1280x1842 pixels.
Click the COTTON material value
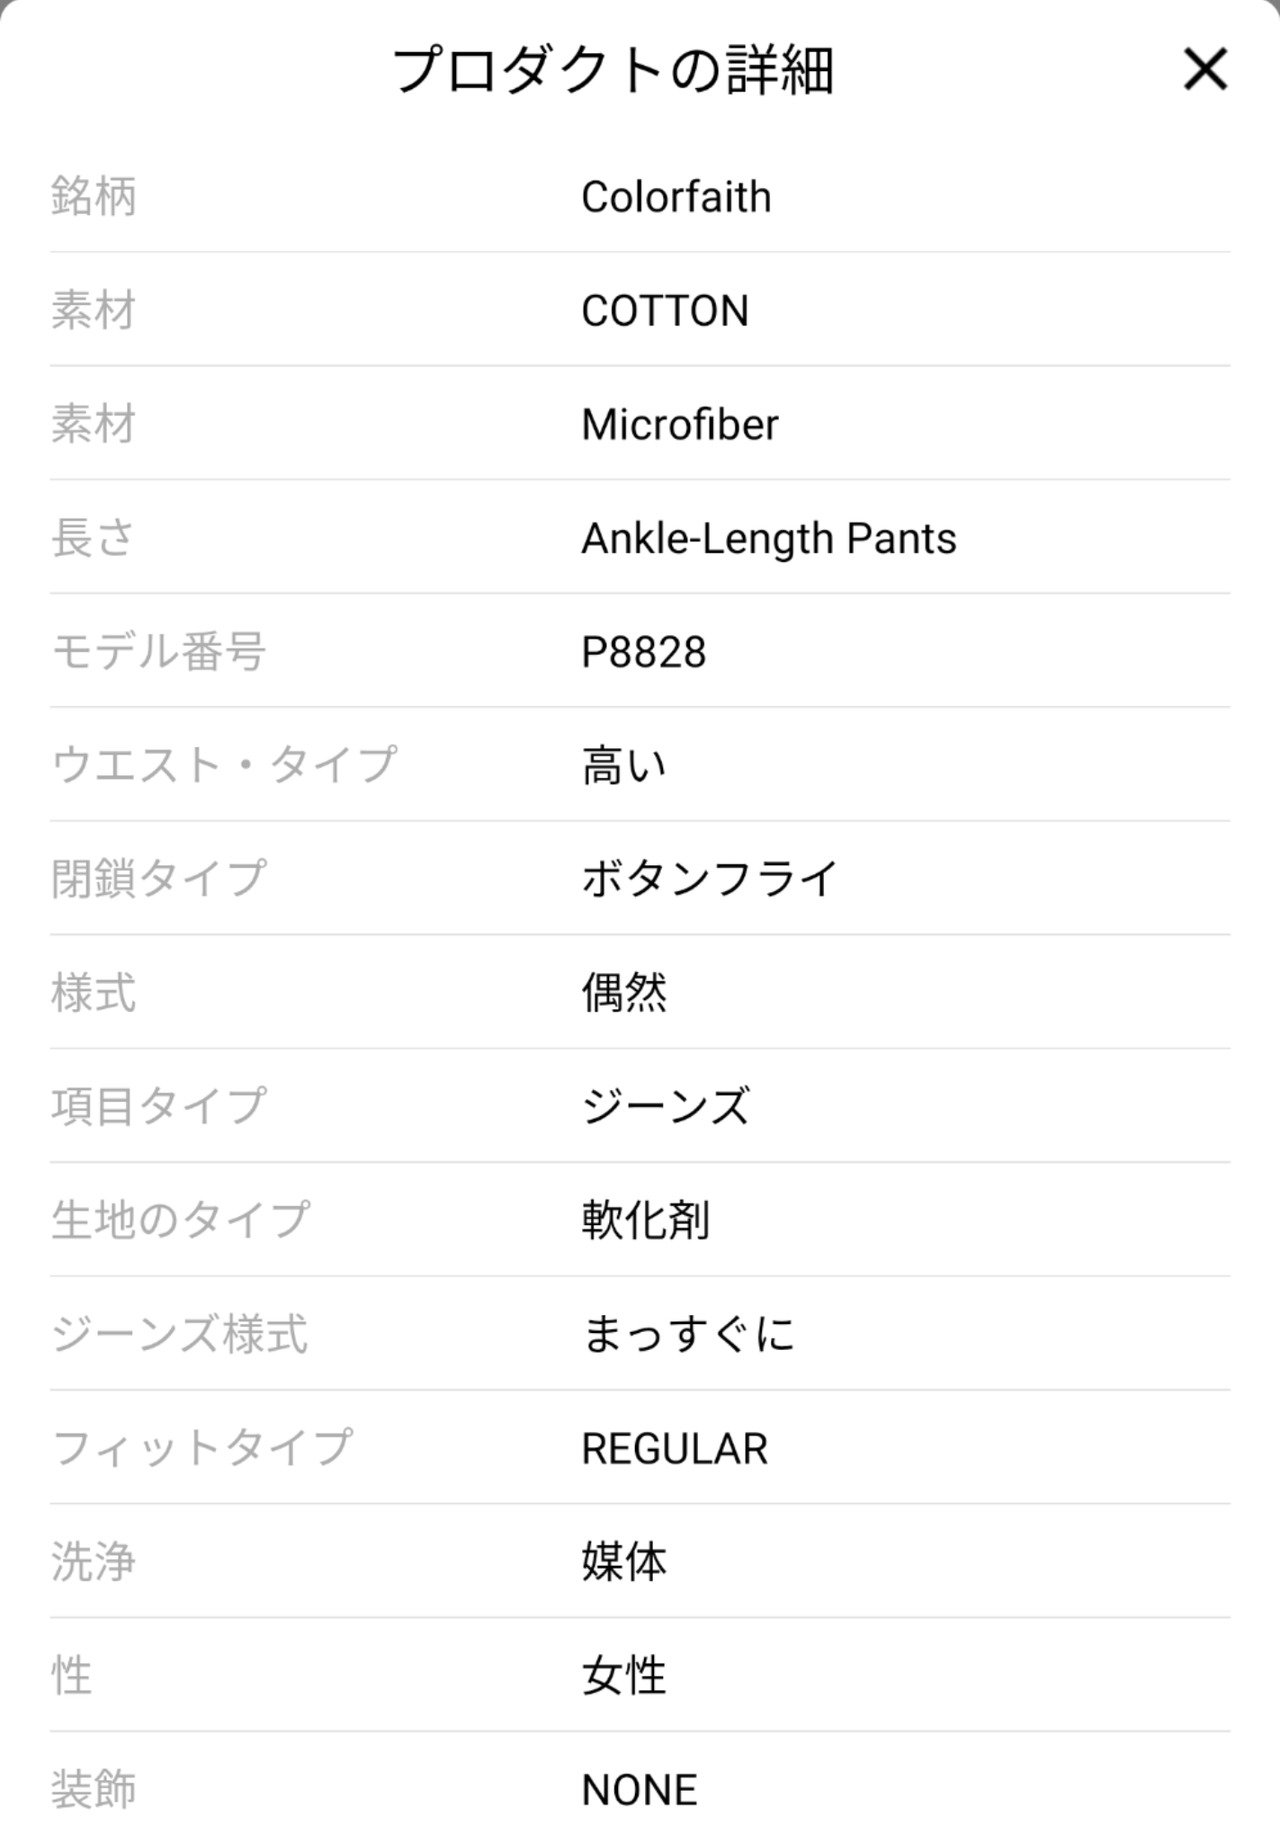[x=665, y=311]
